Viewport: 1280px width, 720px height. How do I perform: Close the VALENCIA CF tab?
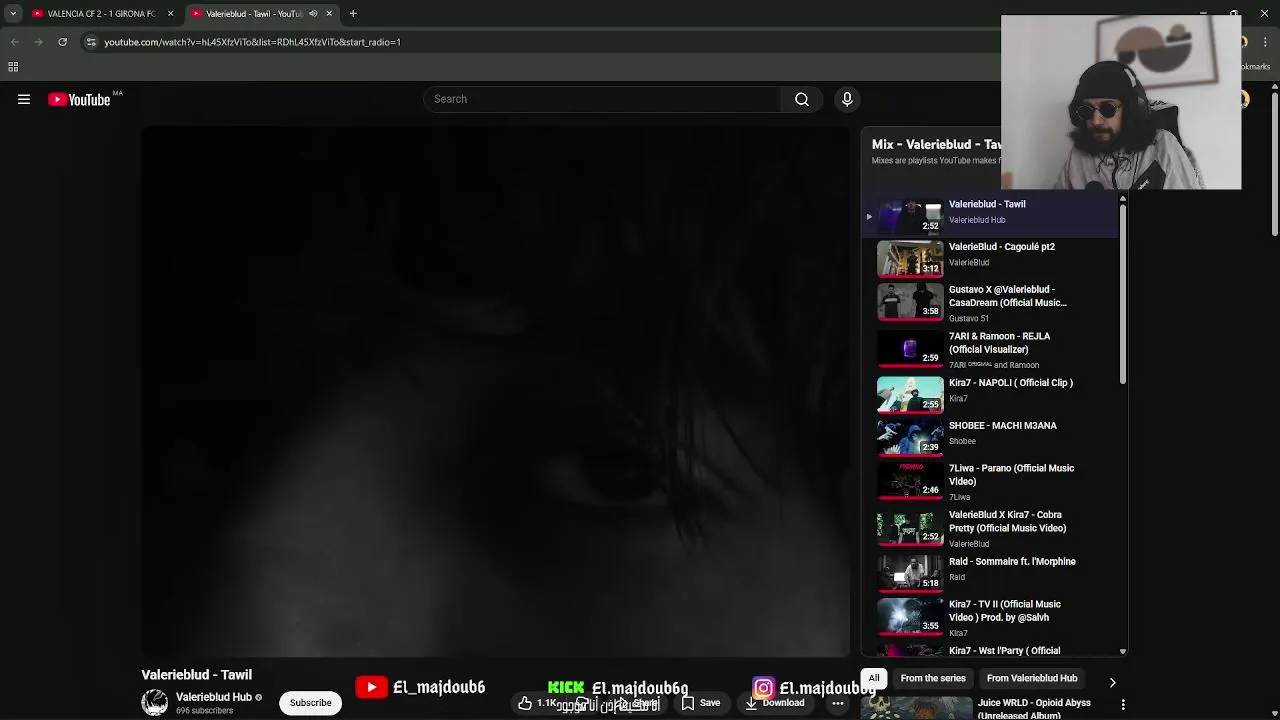(x=170, y=14)
